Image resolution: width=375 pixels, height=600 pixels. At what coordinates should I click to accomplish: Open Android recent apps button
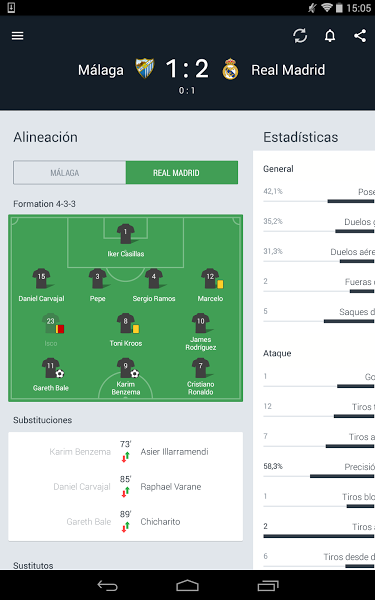click(268, 585)
